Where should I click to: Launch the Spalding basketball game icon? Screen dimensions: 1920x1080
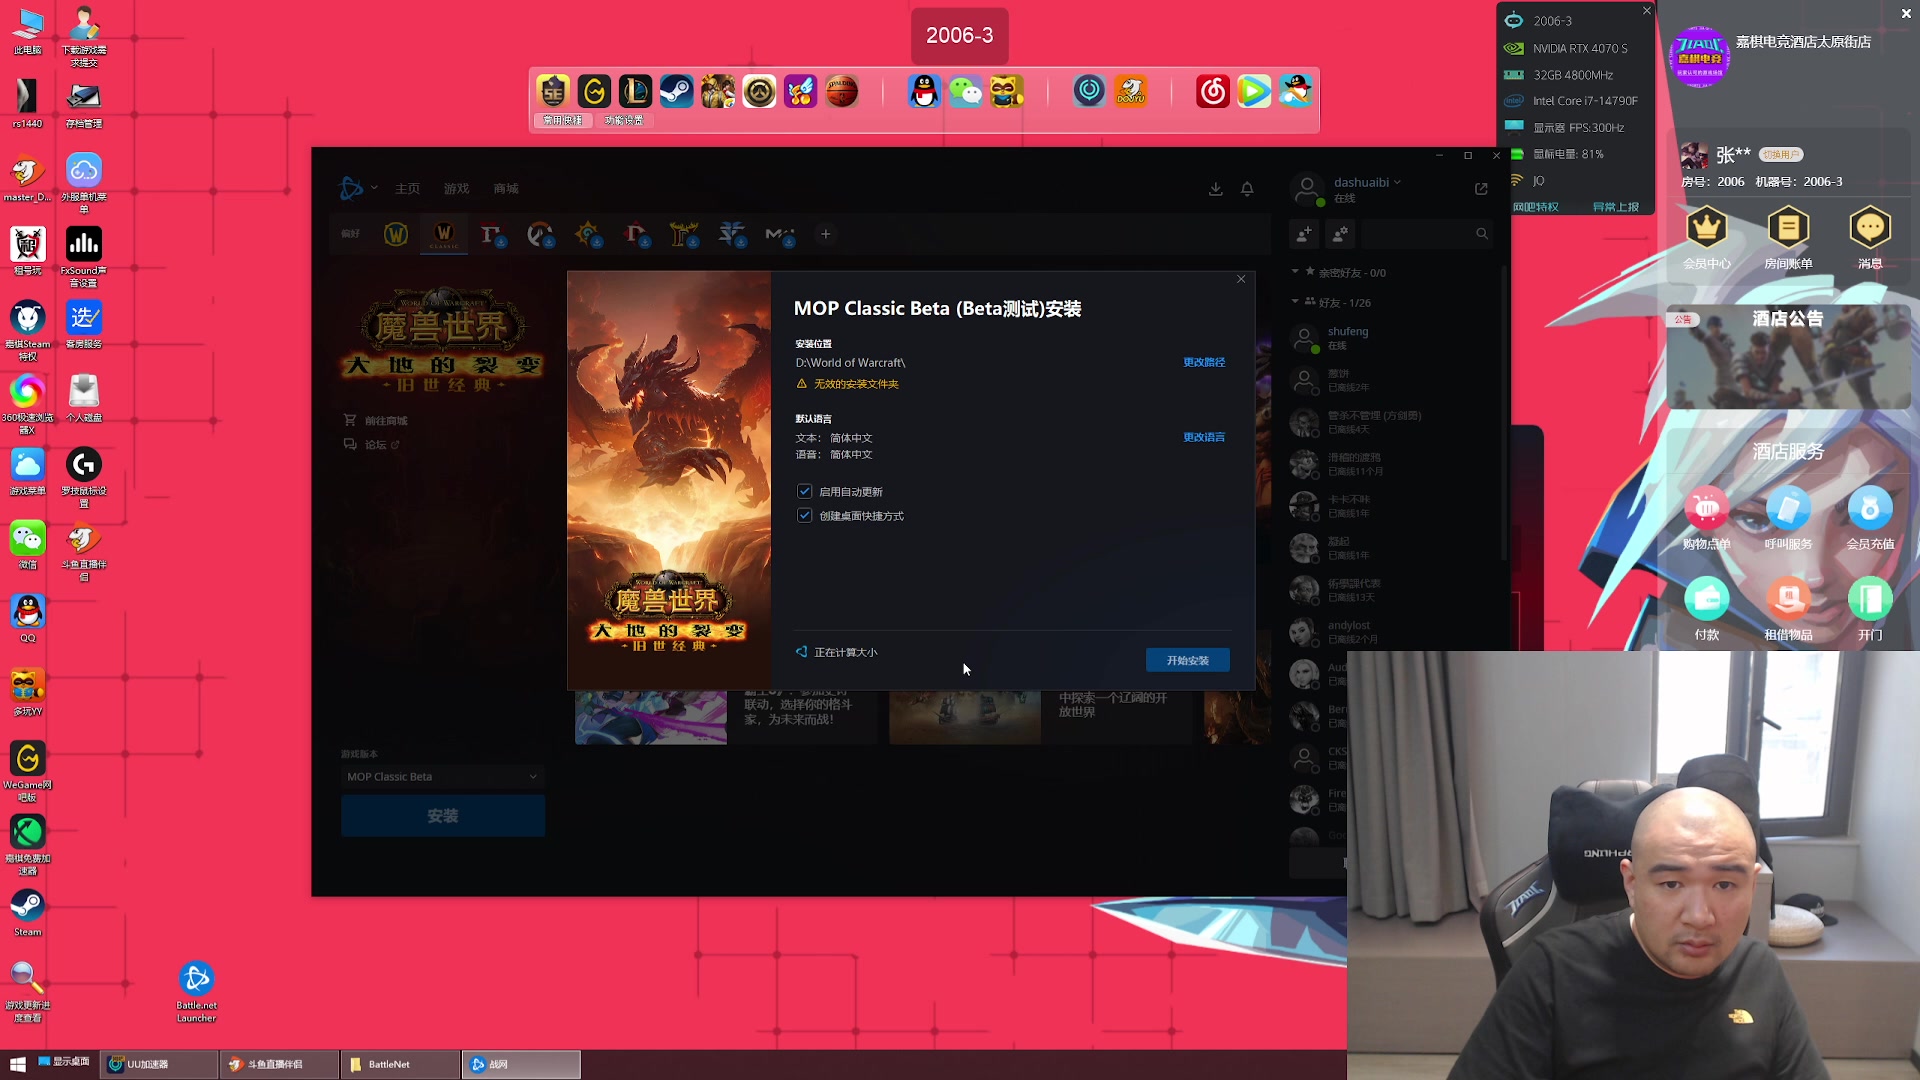[842, 92]
